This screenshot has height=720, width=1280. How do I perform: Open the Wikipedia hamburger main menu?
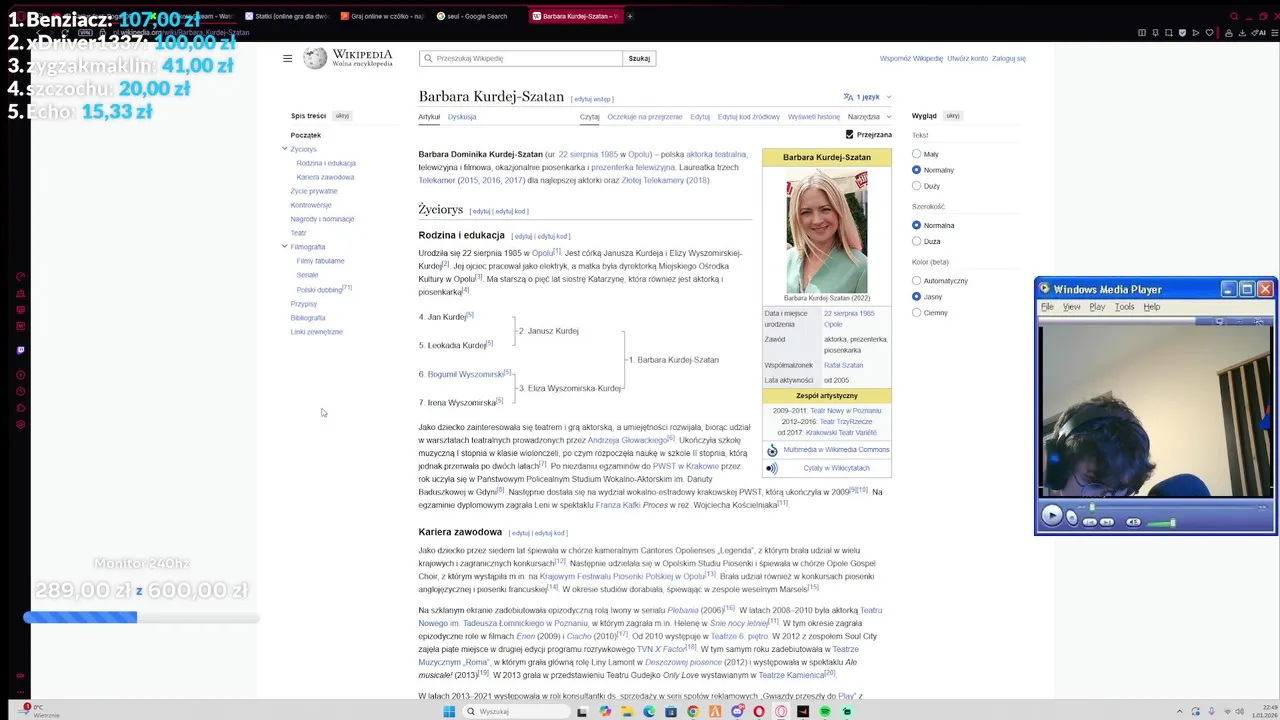click(x=287, y=58)
